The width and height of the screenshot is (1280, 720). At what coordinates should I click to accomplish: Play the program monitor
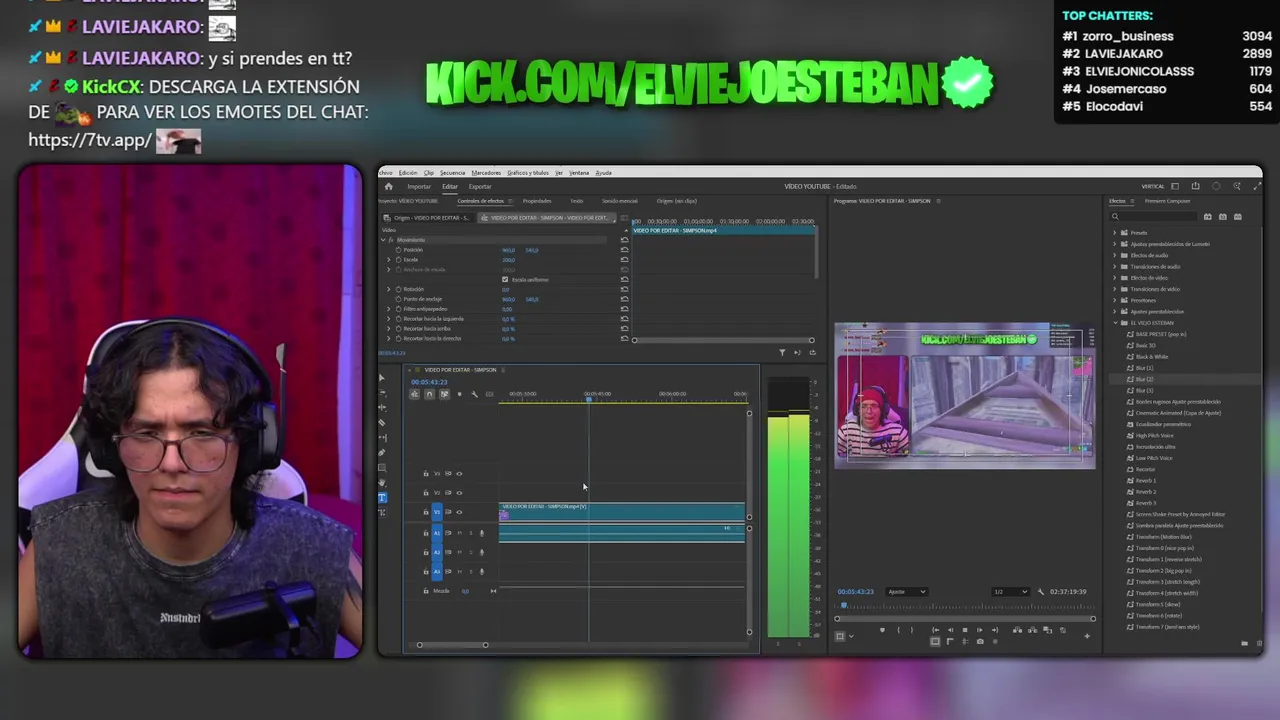(965, 630)
